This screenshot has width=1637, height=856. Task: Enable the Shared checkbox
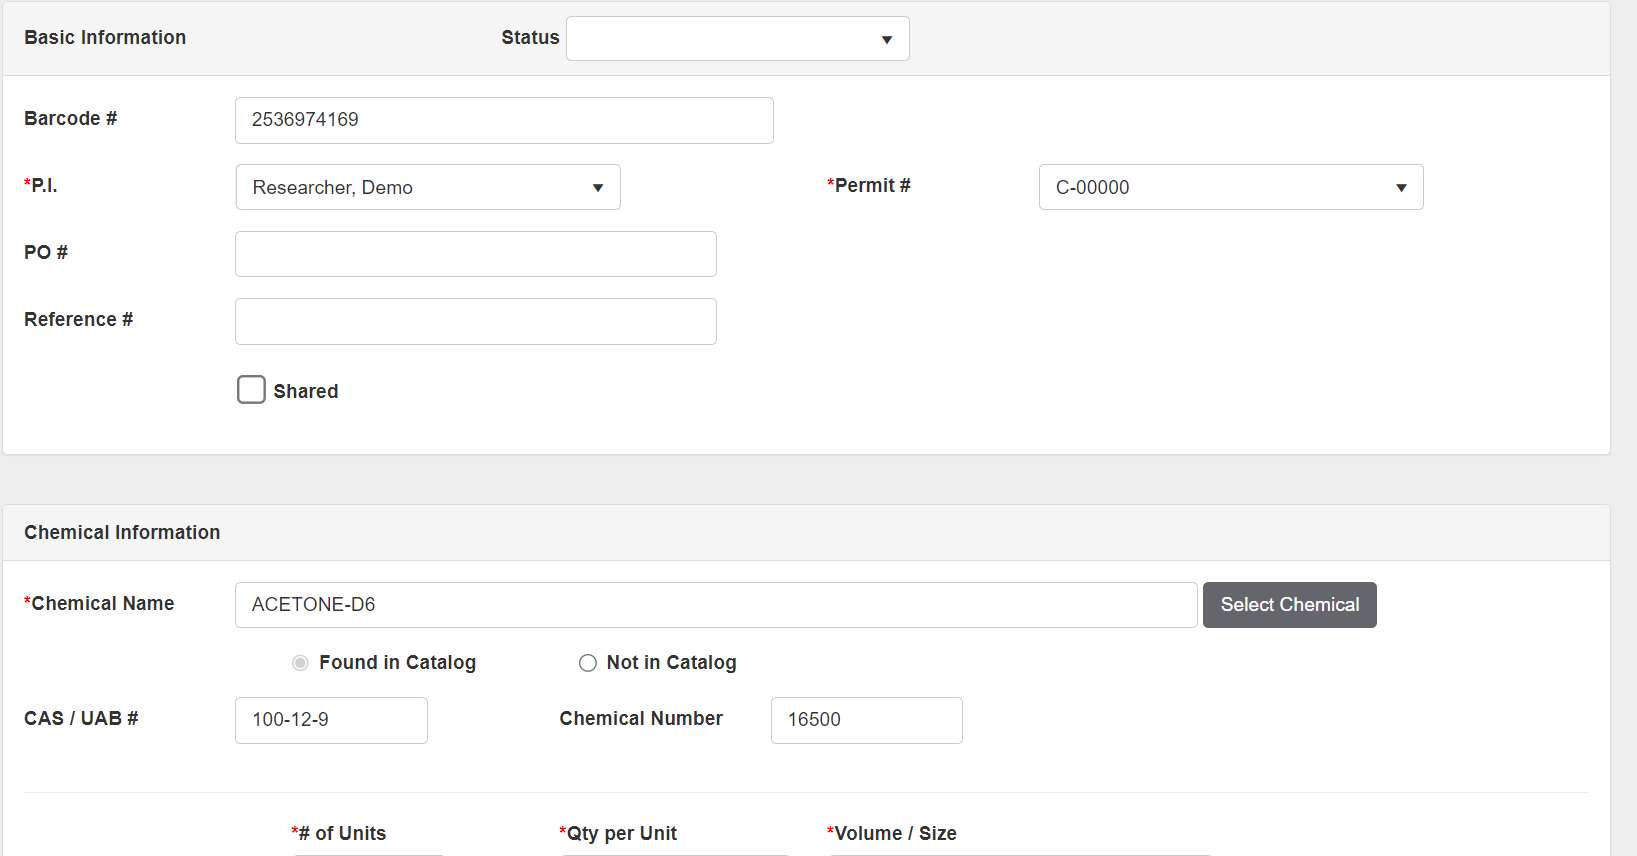pos(251,390)
